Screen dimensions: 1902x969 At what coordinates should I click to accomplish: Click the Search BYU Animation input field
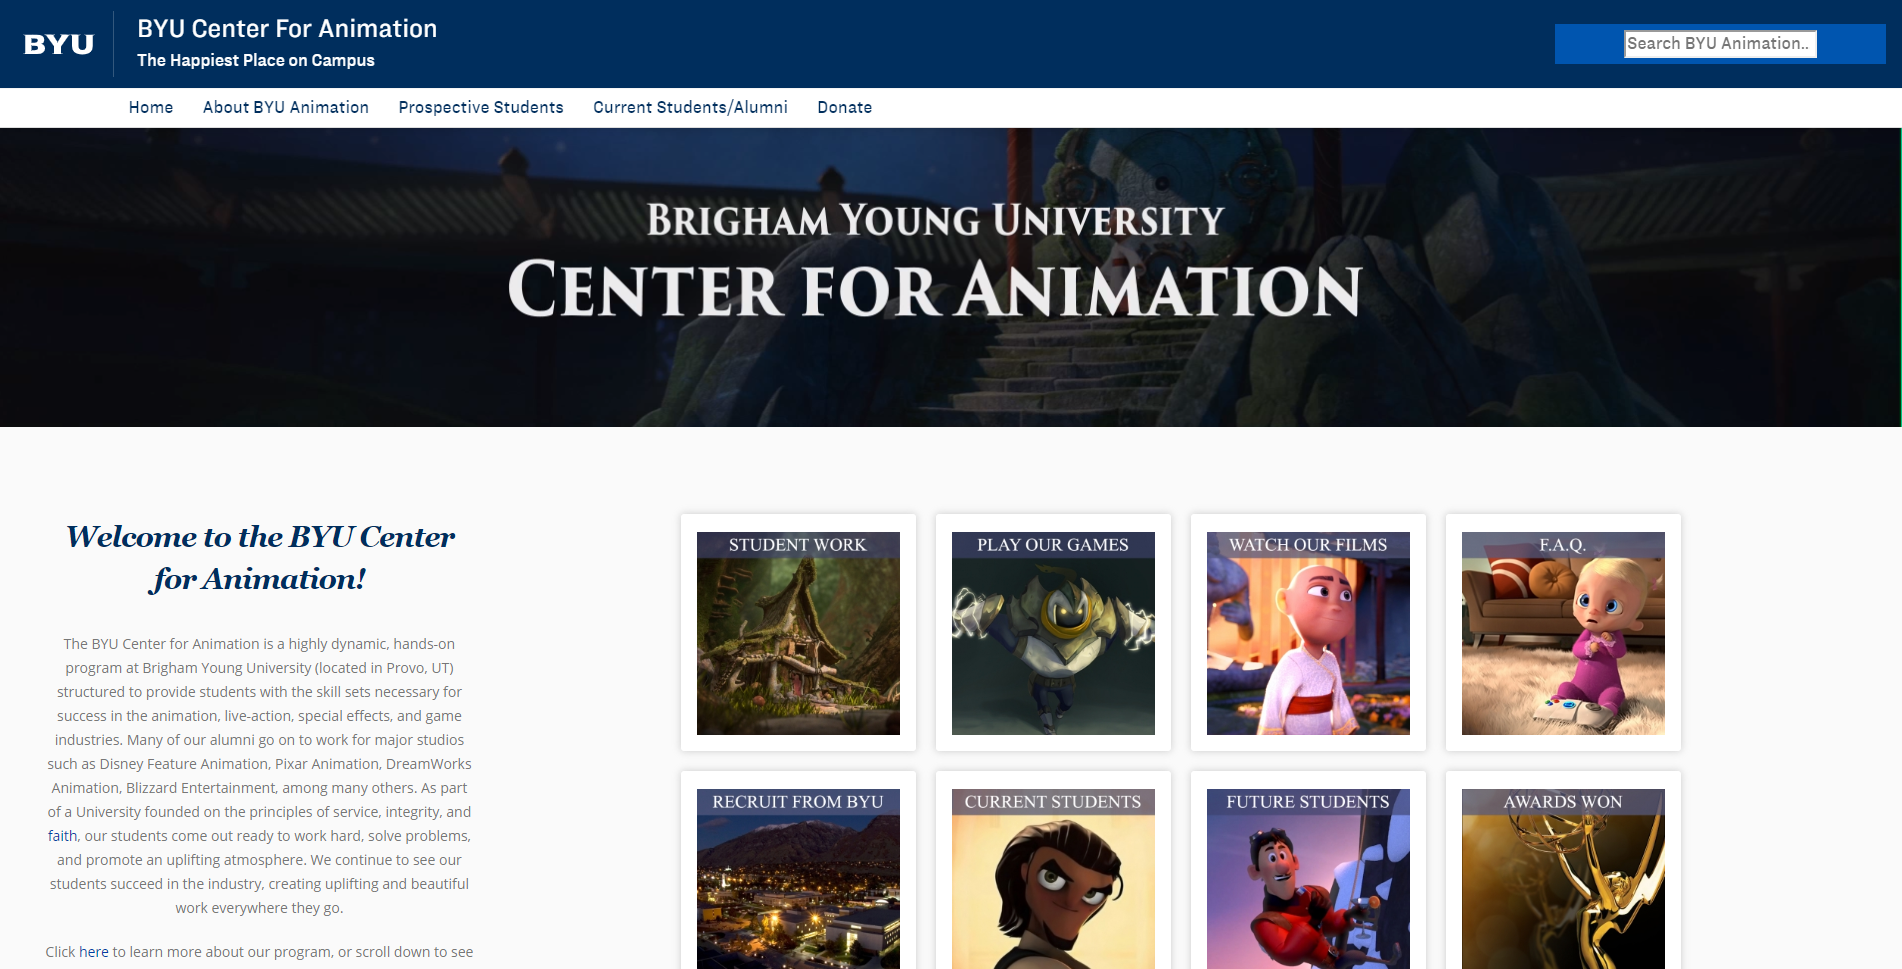pos(1720,44)
